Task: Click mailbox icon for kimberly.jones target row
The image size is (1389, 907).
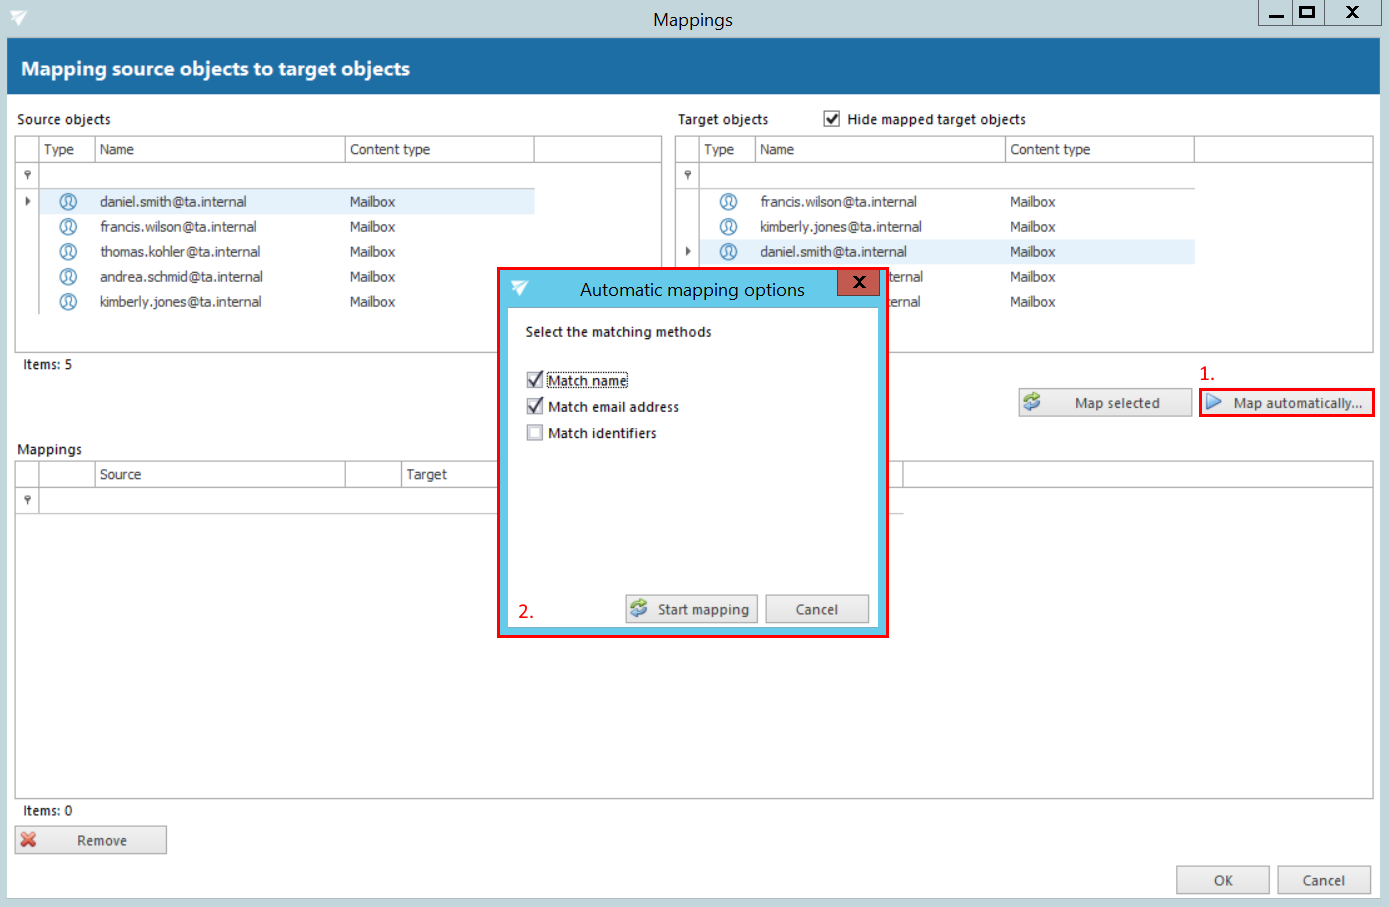Action: [x=728, y=227]
